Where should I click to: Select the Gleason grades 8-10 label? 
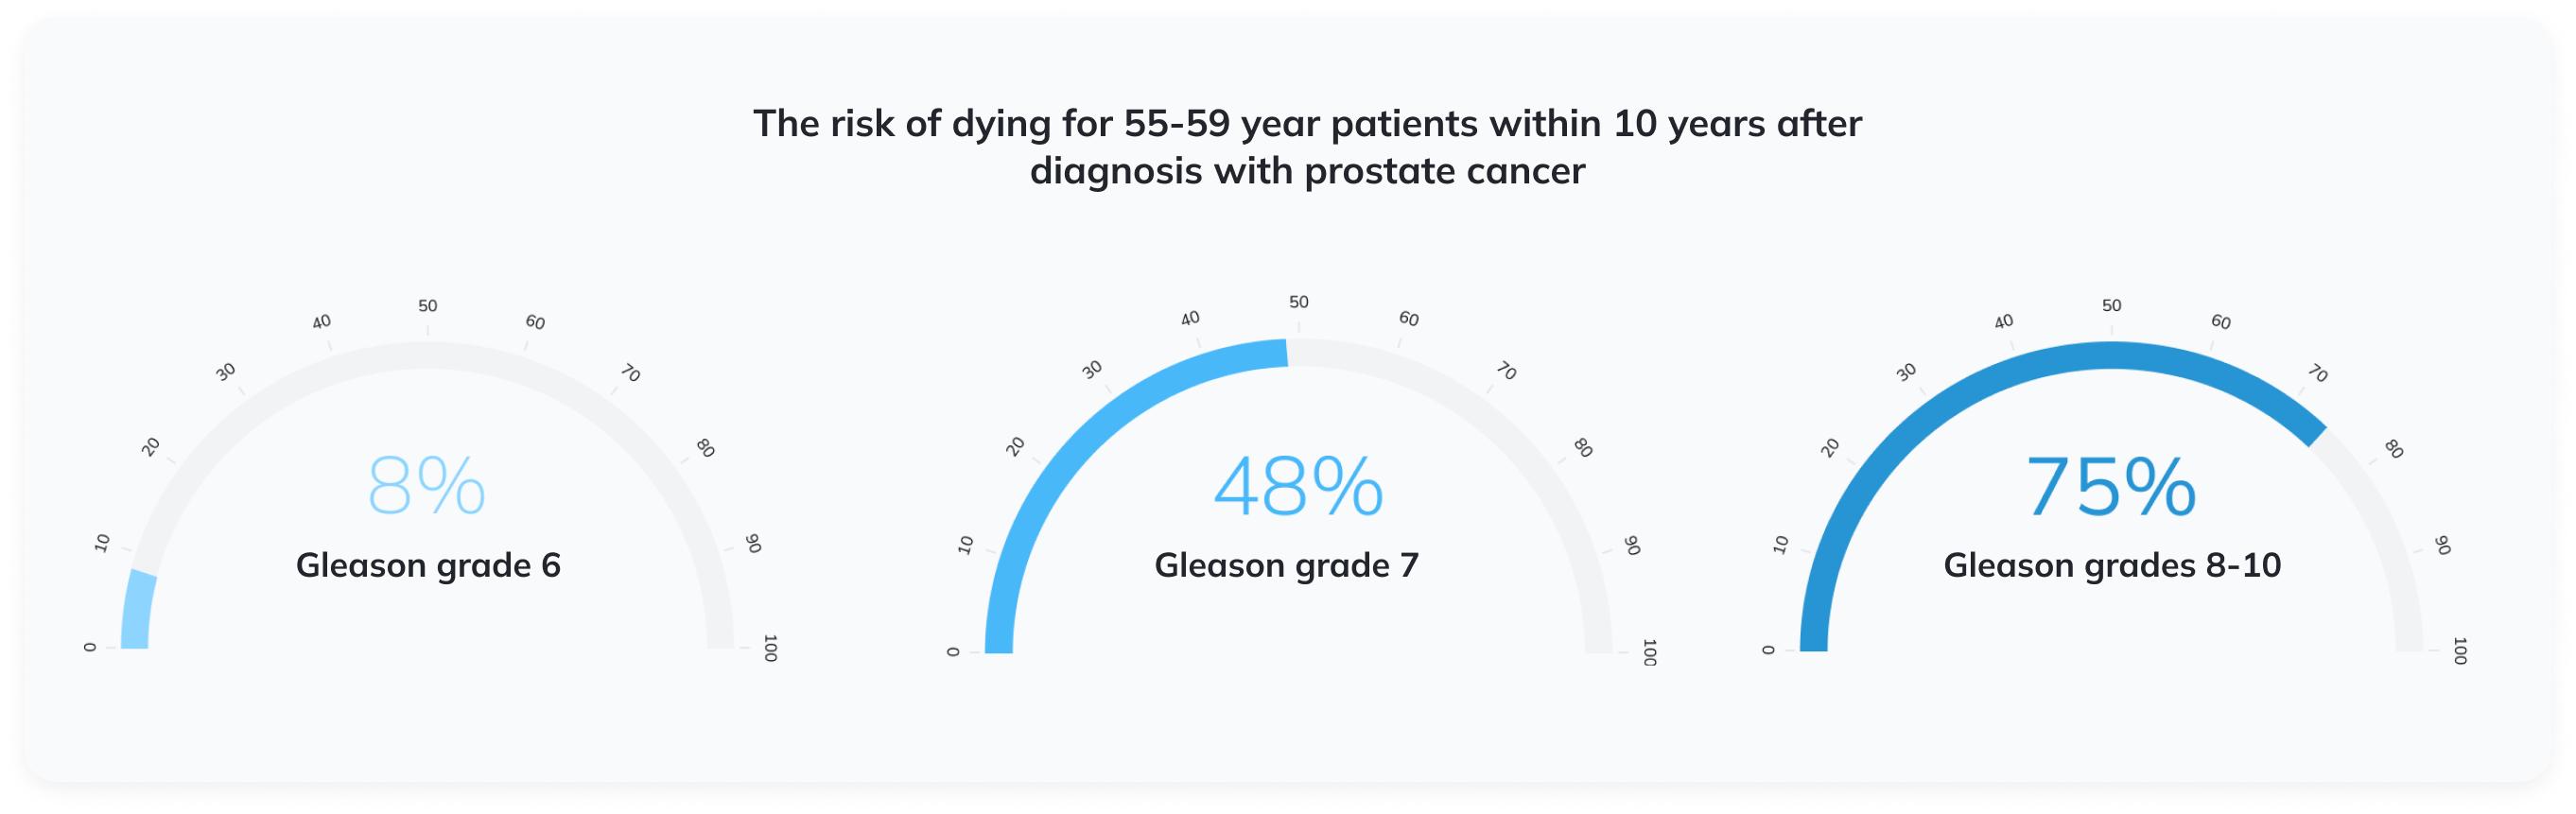[x=2112, y=566]
